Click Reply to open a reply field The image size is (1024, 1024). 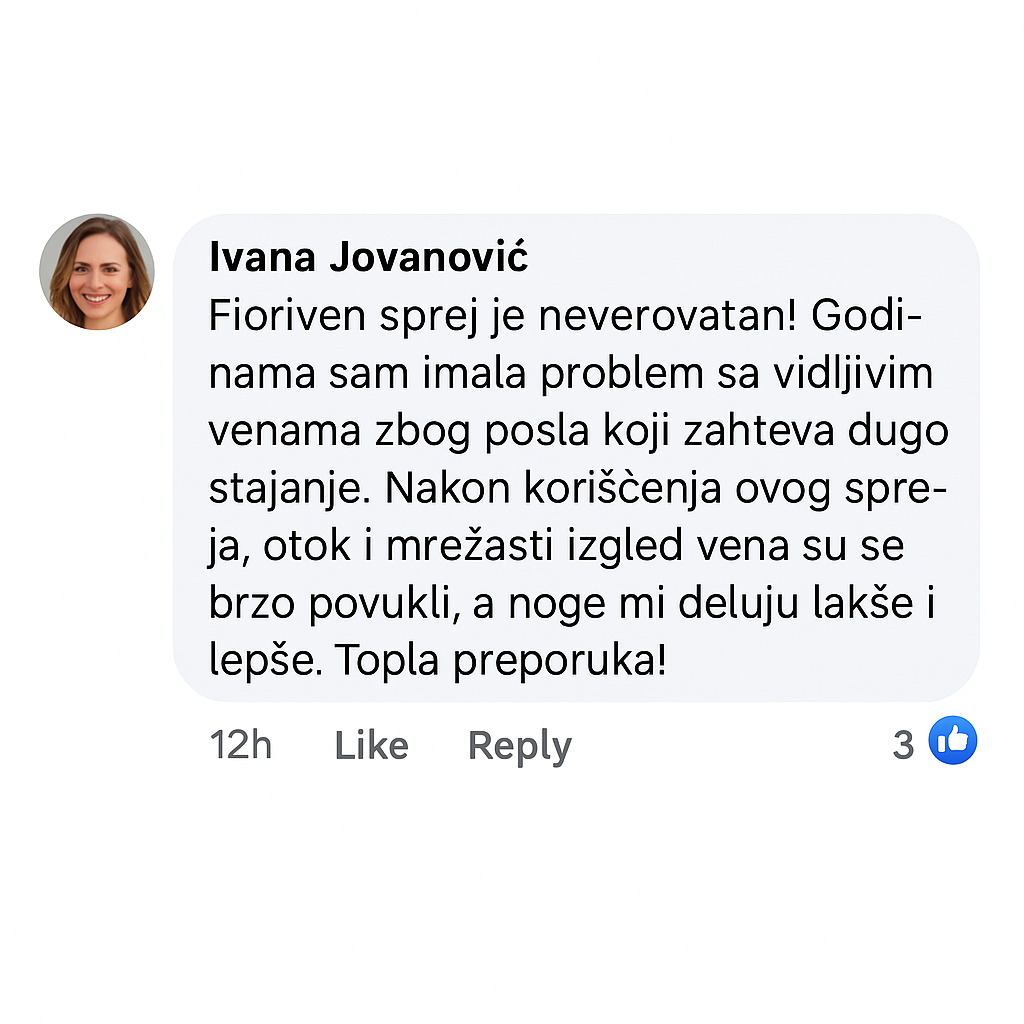519,745
